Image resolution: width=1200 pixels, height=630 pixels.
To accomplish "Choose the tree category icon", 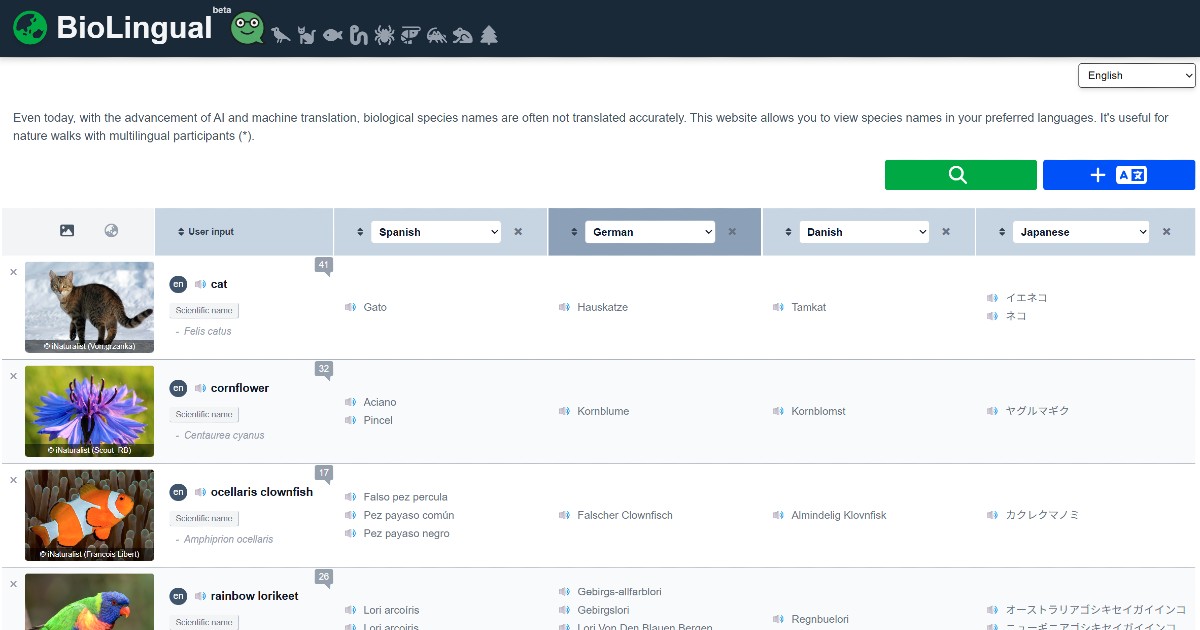I will [x=488, y=36].
